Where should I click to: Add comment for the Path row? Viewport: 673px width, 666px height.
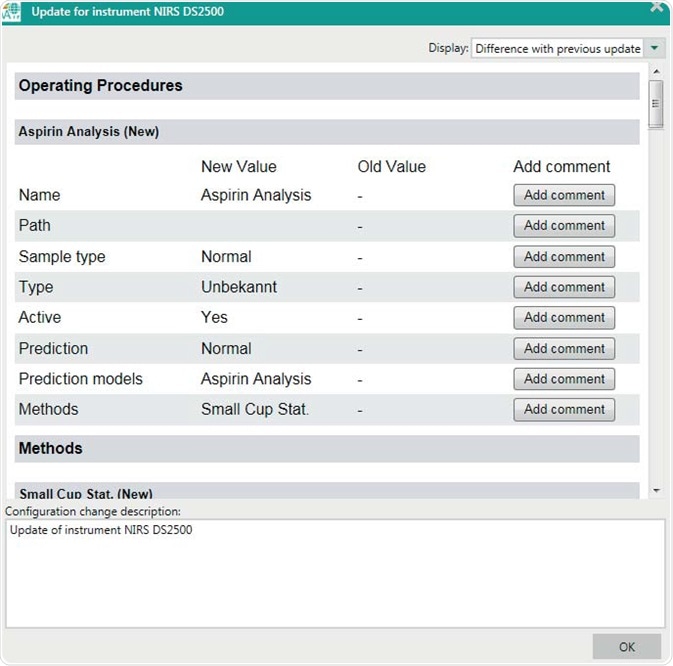(564, 226)
